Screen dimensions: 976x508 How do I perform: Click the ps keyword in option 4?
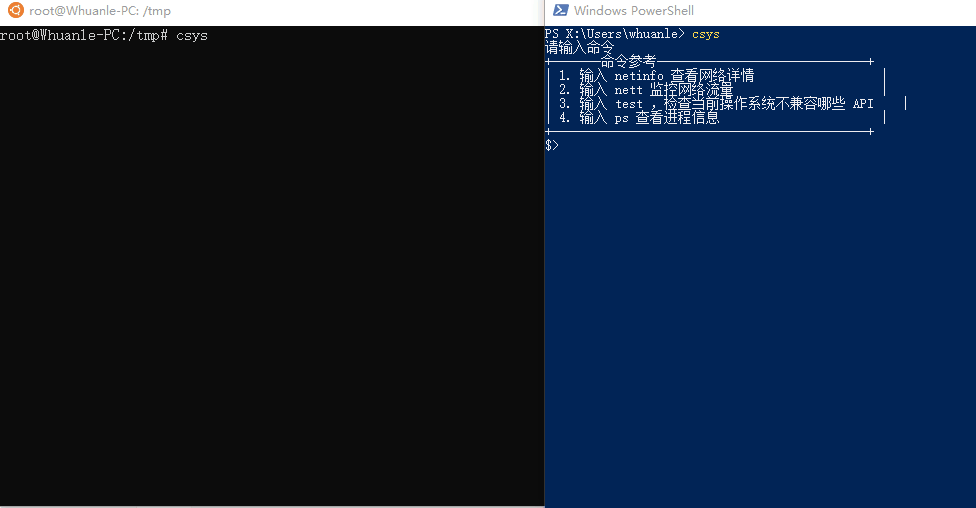(622, 118)
